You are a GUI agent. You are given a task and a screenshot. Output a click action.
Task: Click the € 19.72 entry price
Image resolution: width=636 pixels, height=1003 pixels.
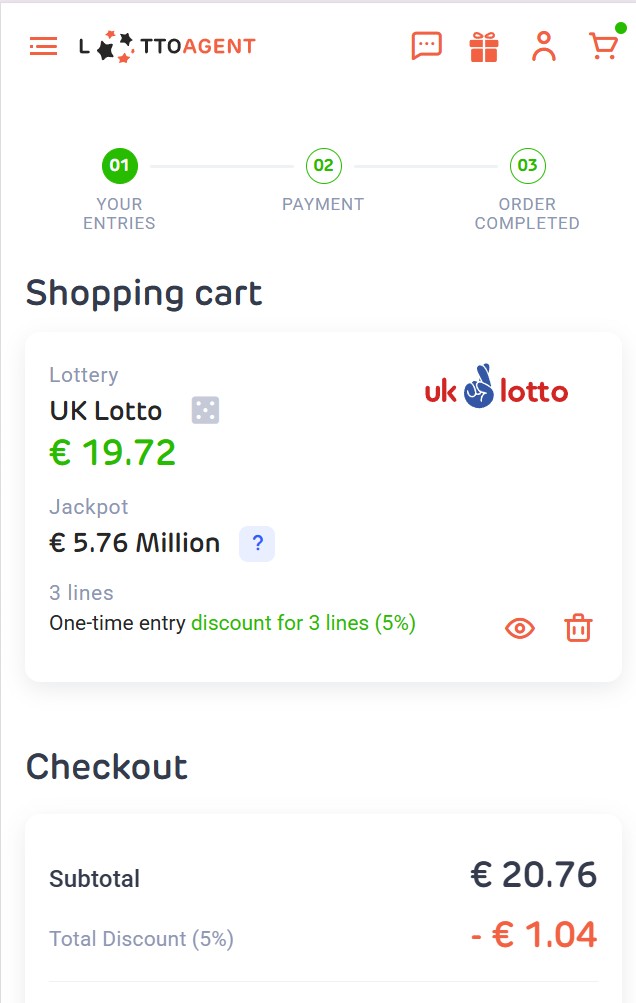coord(113,453)
